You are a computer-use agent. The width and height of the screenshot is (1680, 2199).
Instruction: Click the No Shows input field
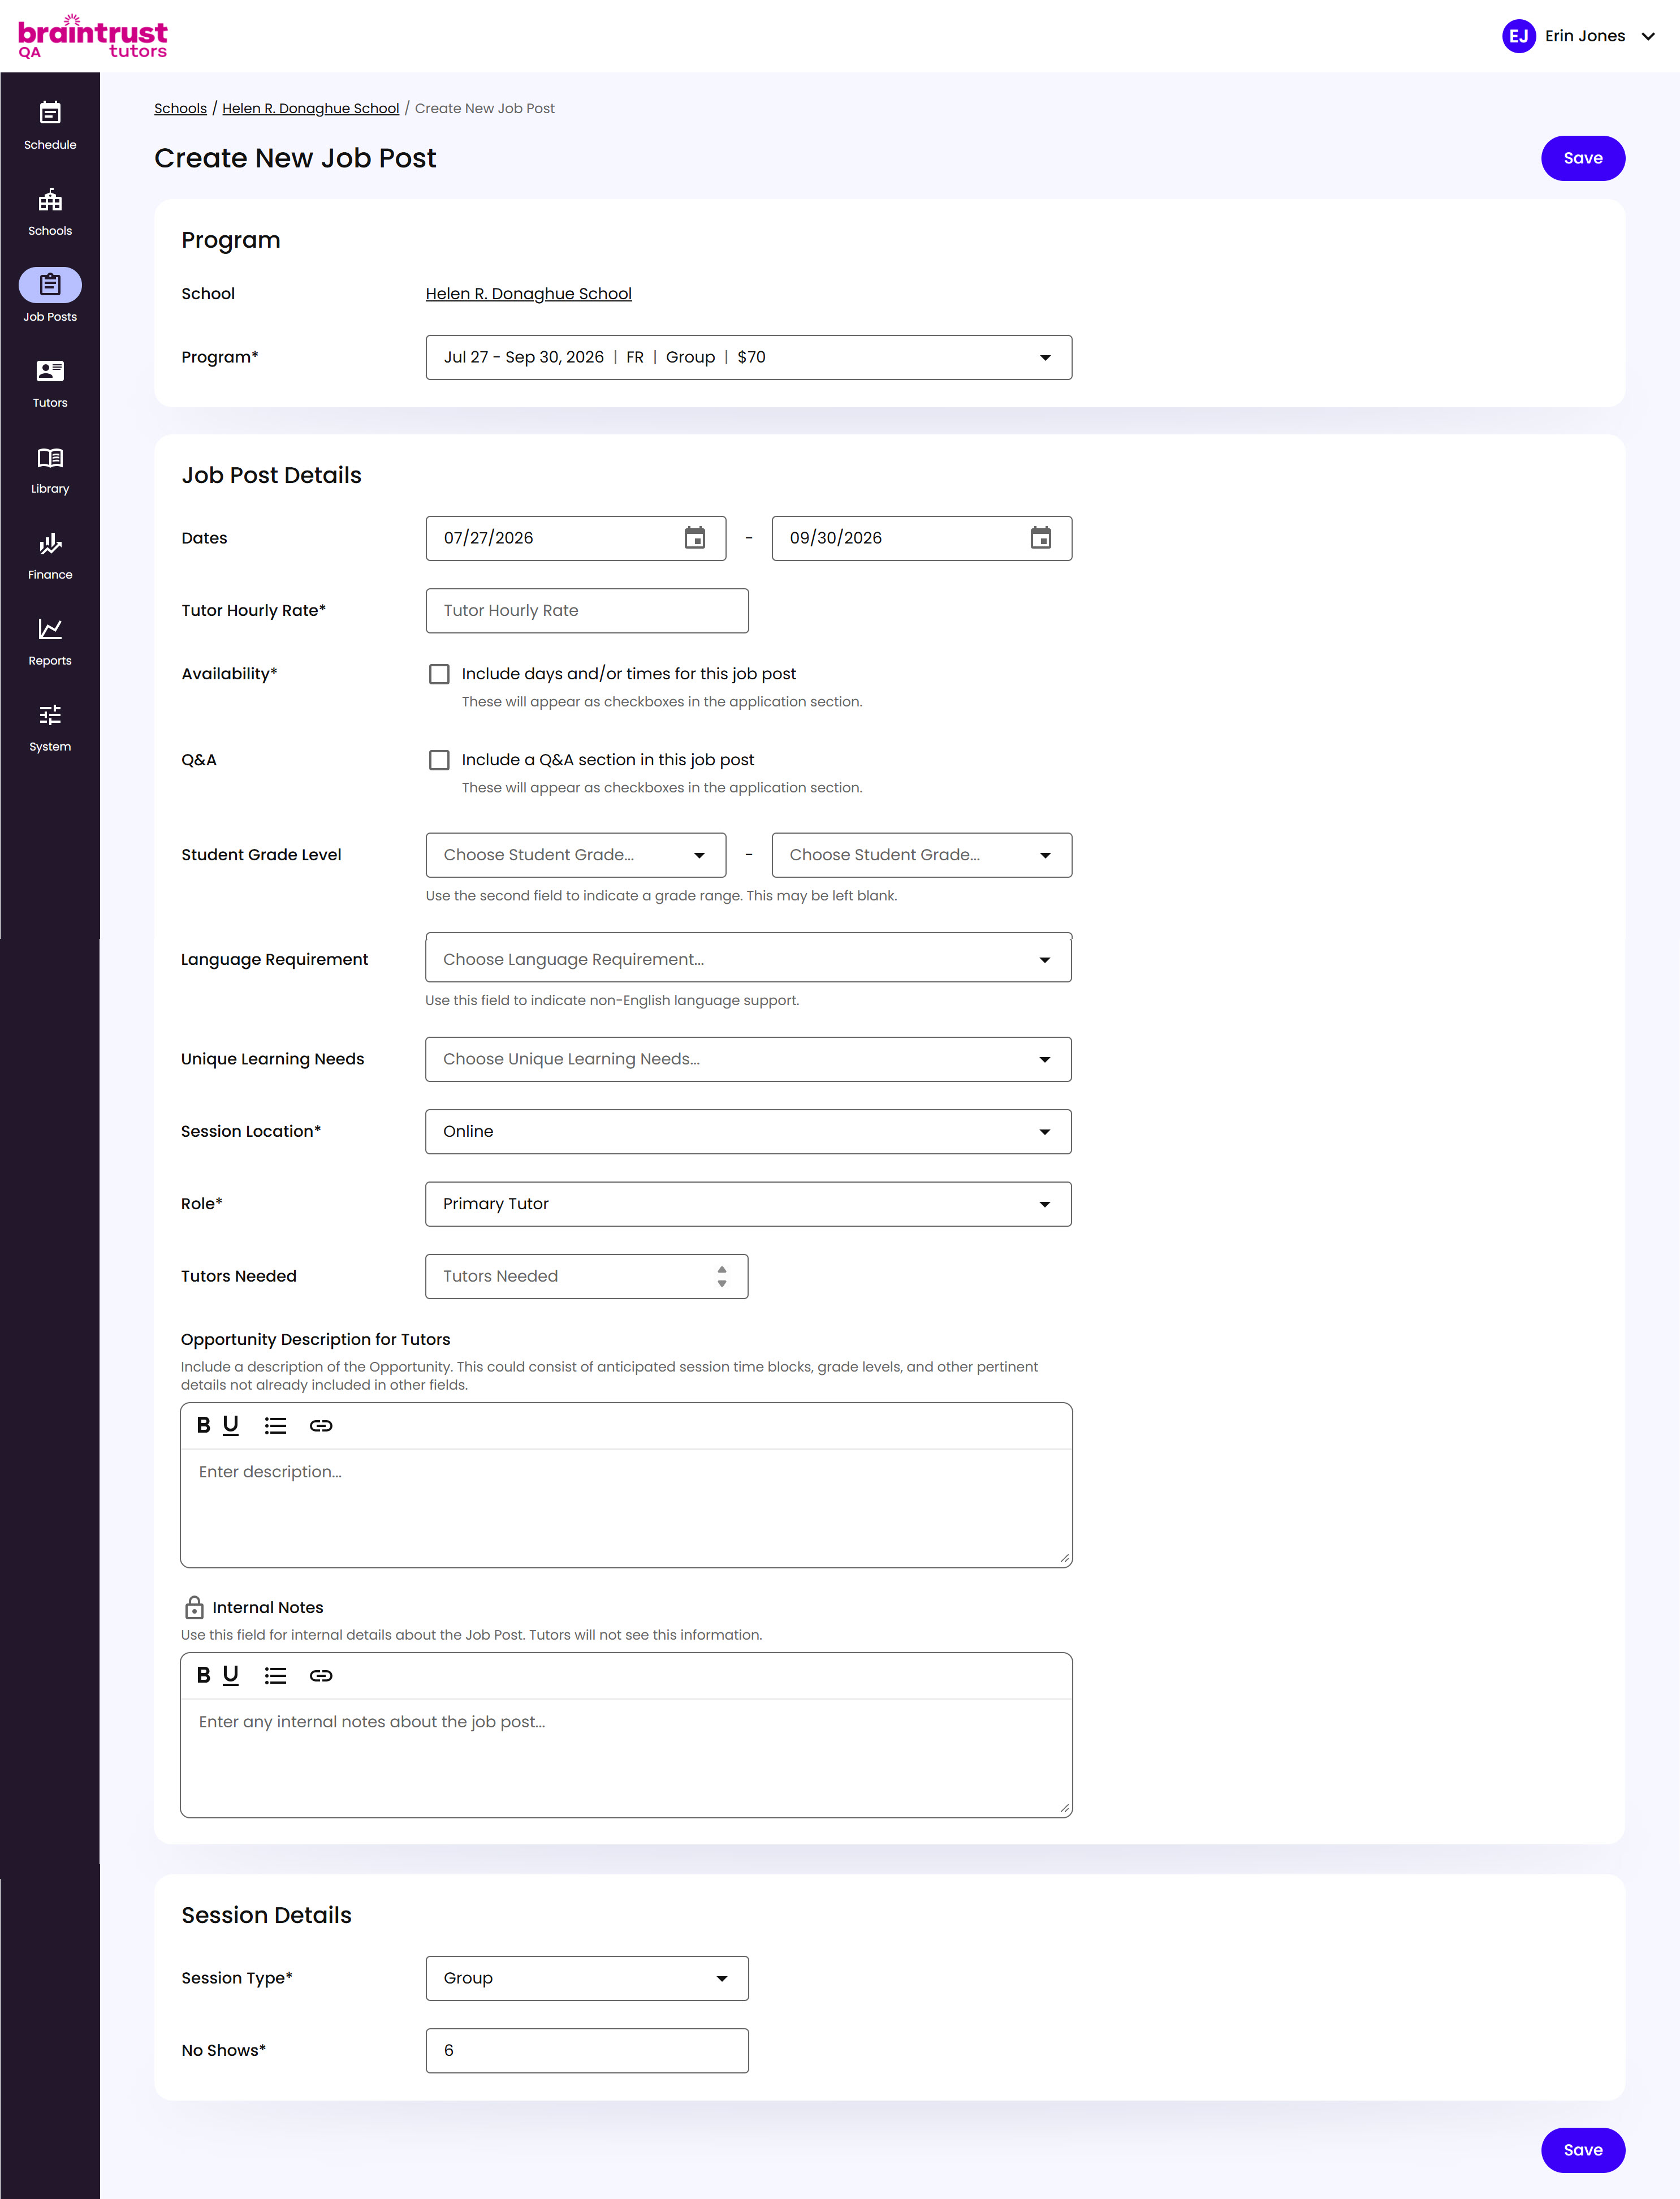[x=587, y=2051]
